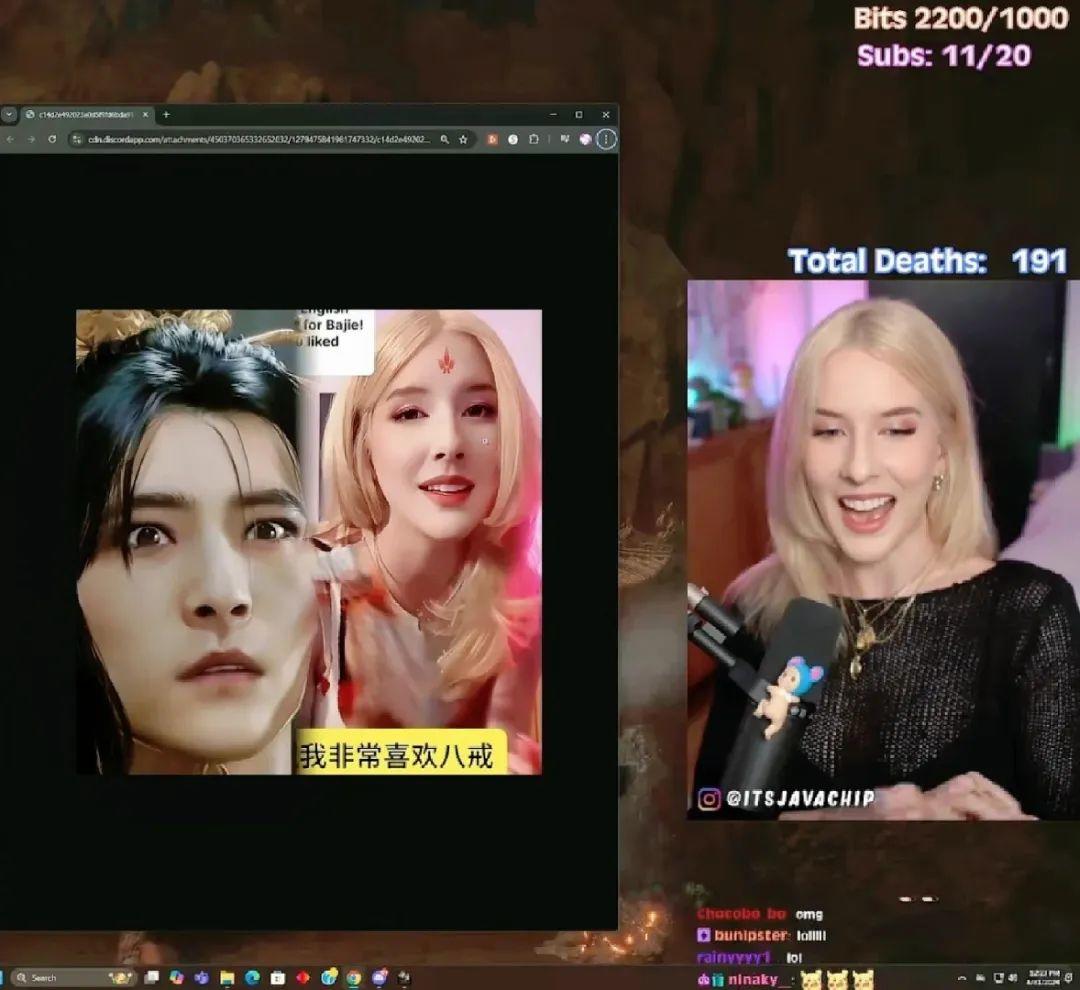Select the Discord attachment browser tab
The image size is (1080, 990).
click(x=86, y=115)
